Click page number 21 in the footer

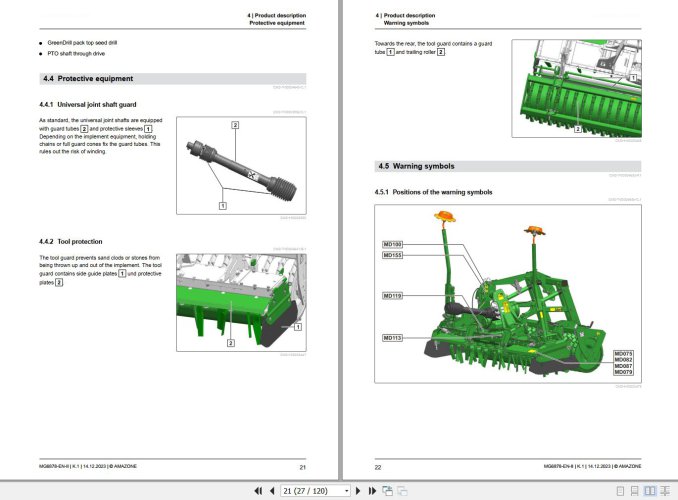[x=303, y=467]
